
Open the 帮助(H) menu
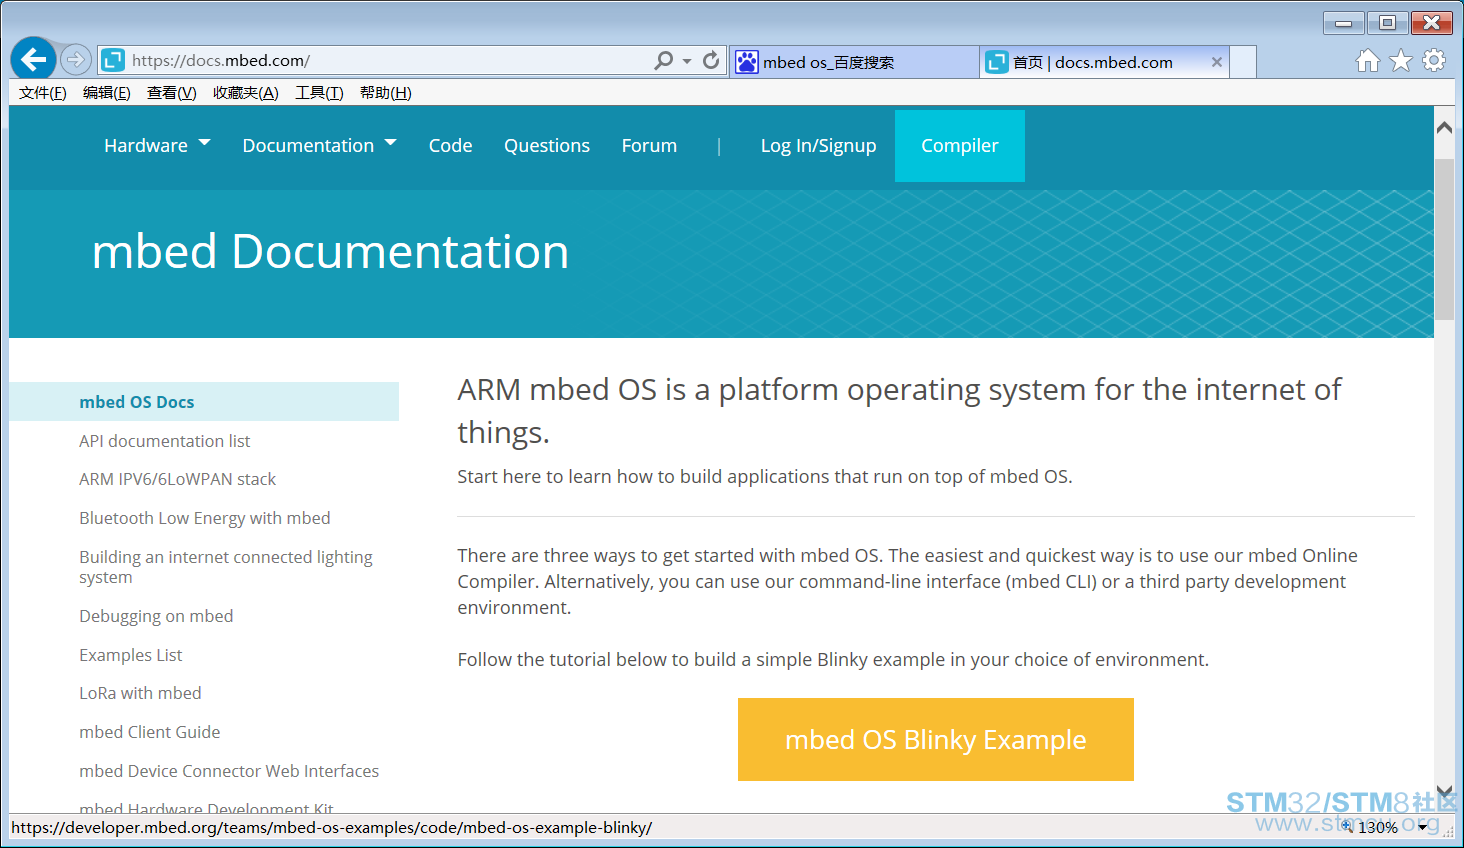pos(386,93)
